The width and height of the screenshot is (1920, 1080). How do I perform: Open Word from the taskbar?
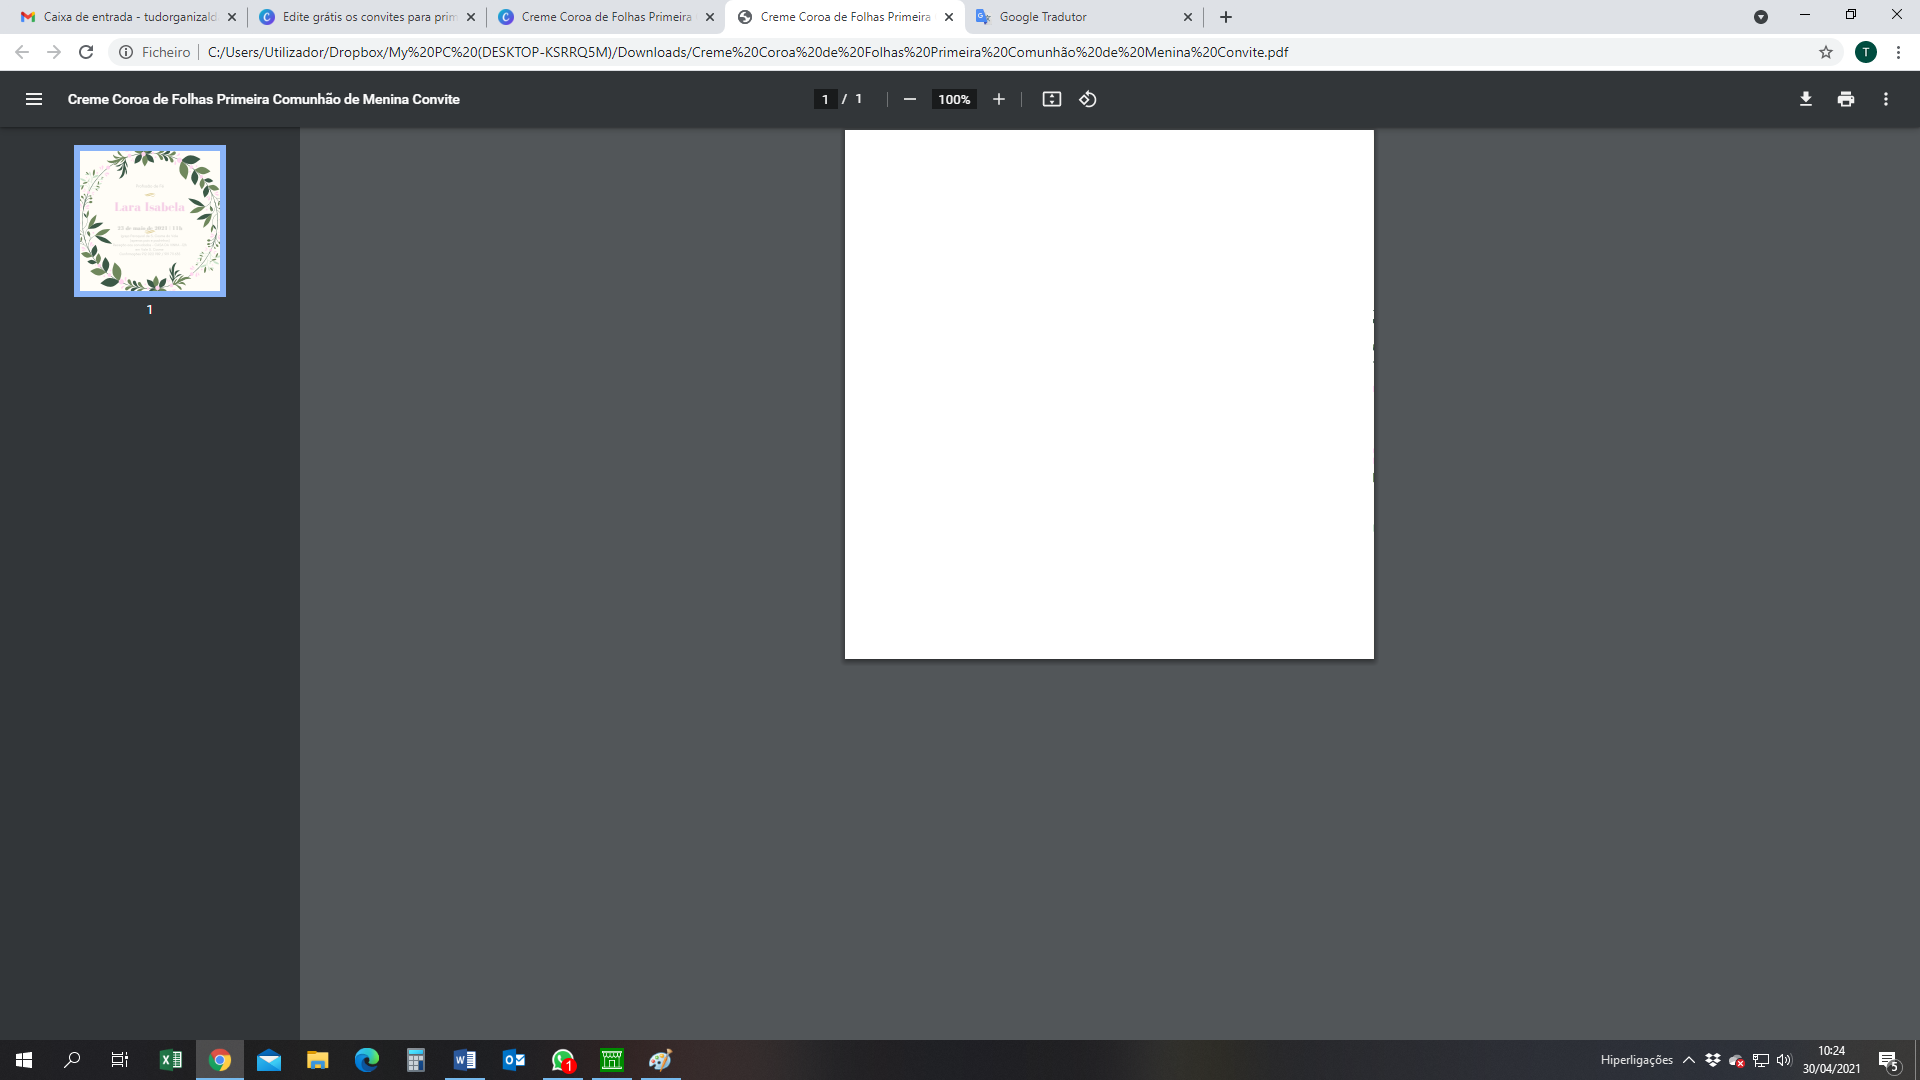coord(465,1060)
